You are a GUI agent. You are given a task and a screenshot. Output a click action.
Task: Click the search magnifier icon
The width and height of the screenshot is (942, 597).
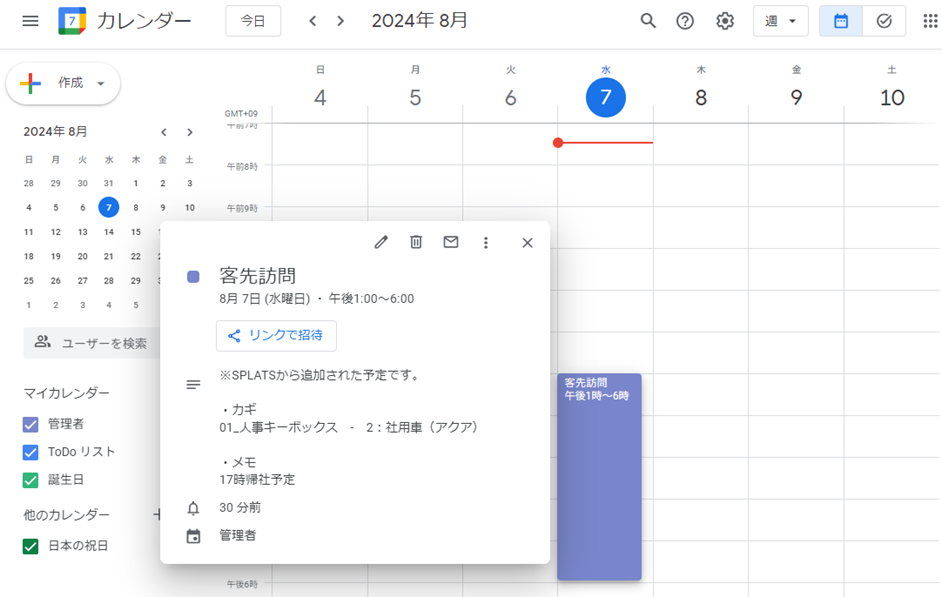648,21
